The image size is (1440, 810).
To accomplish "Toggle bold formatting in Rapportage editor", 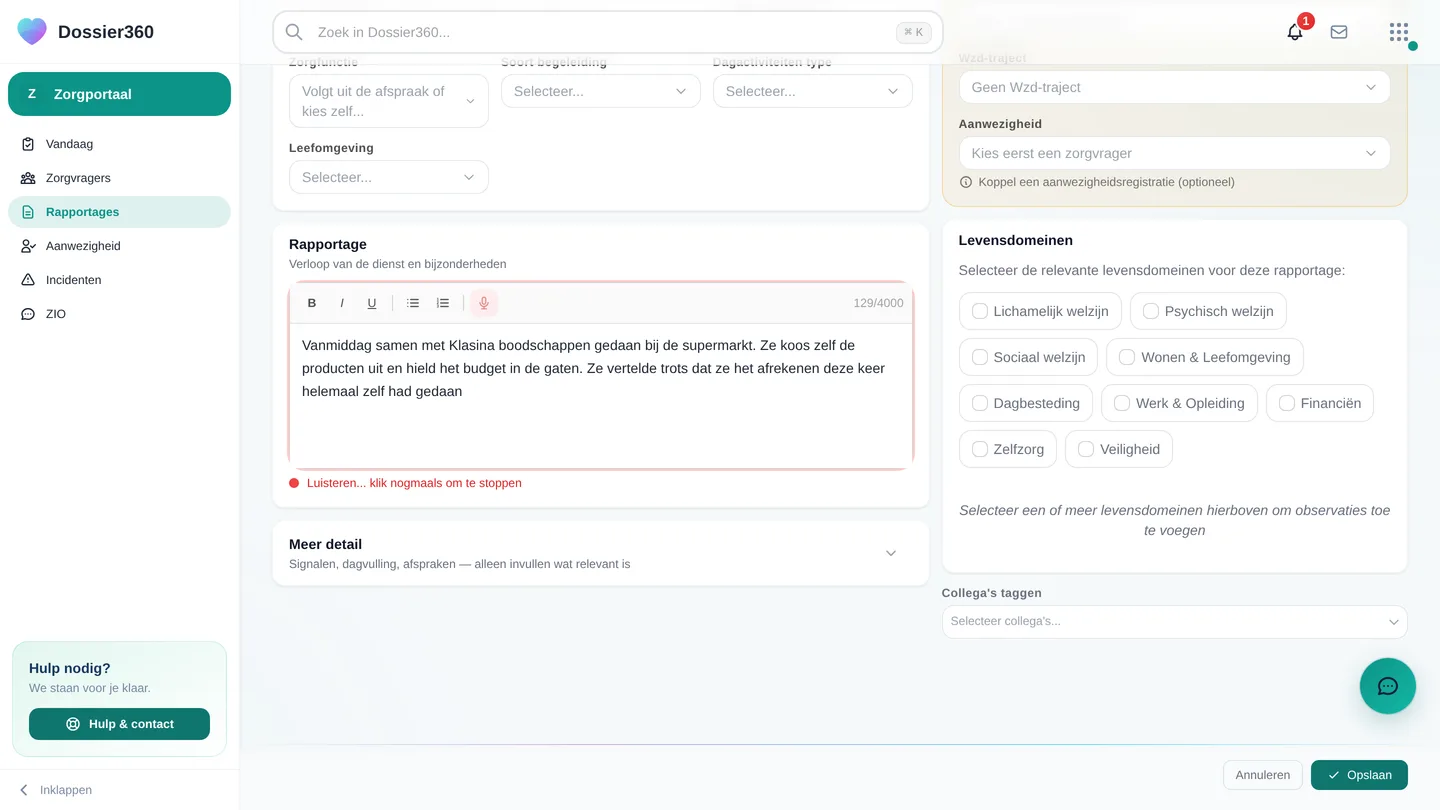I will [312, 303].
